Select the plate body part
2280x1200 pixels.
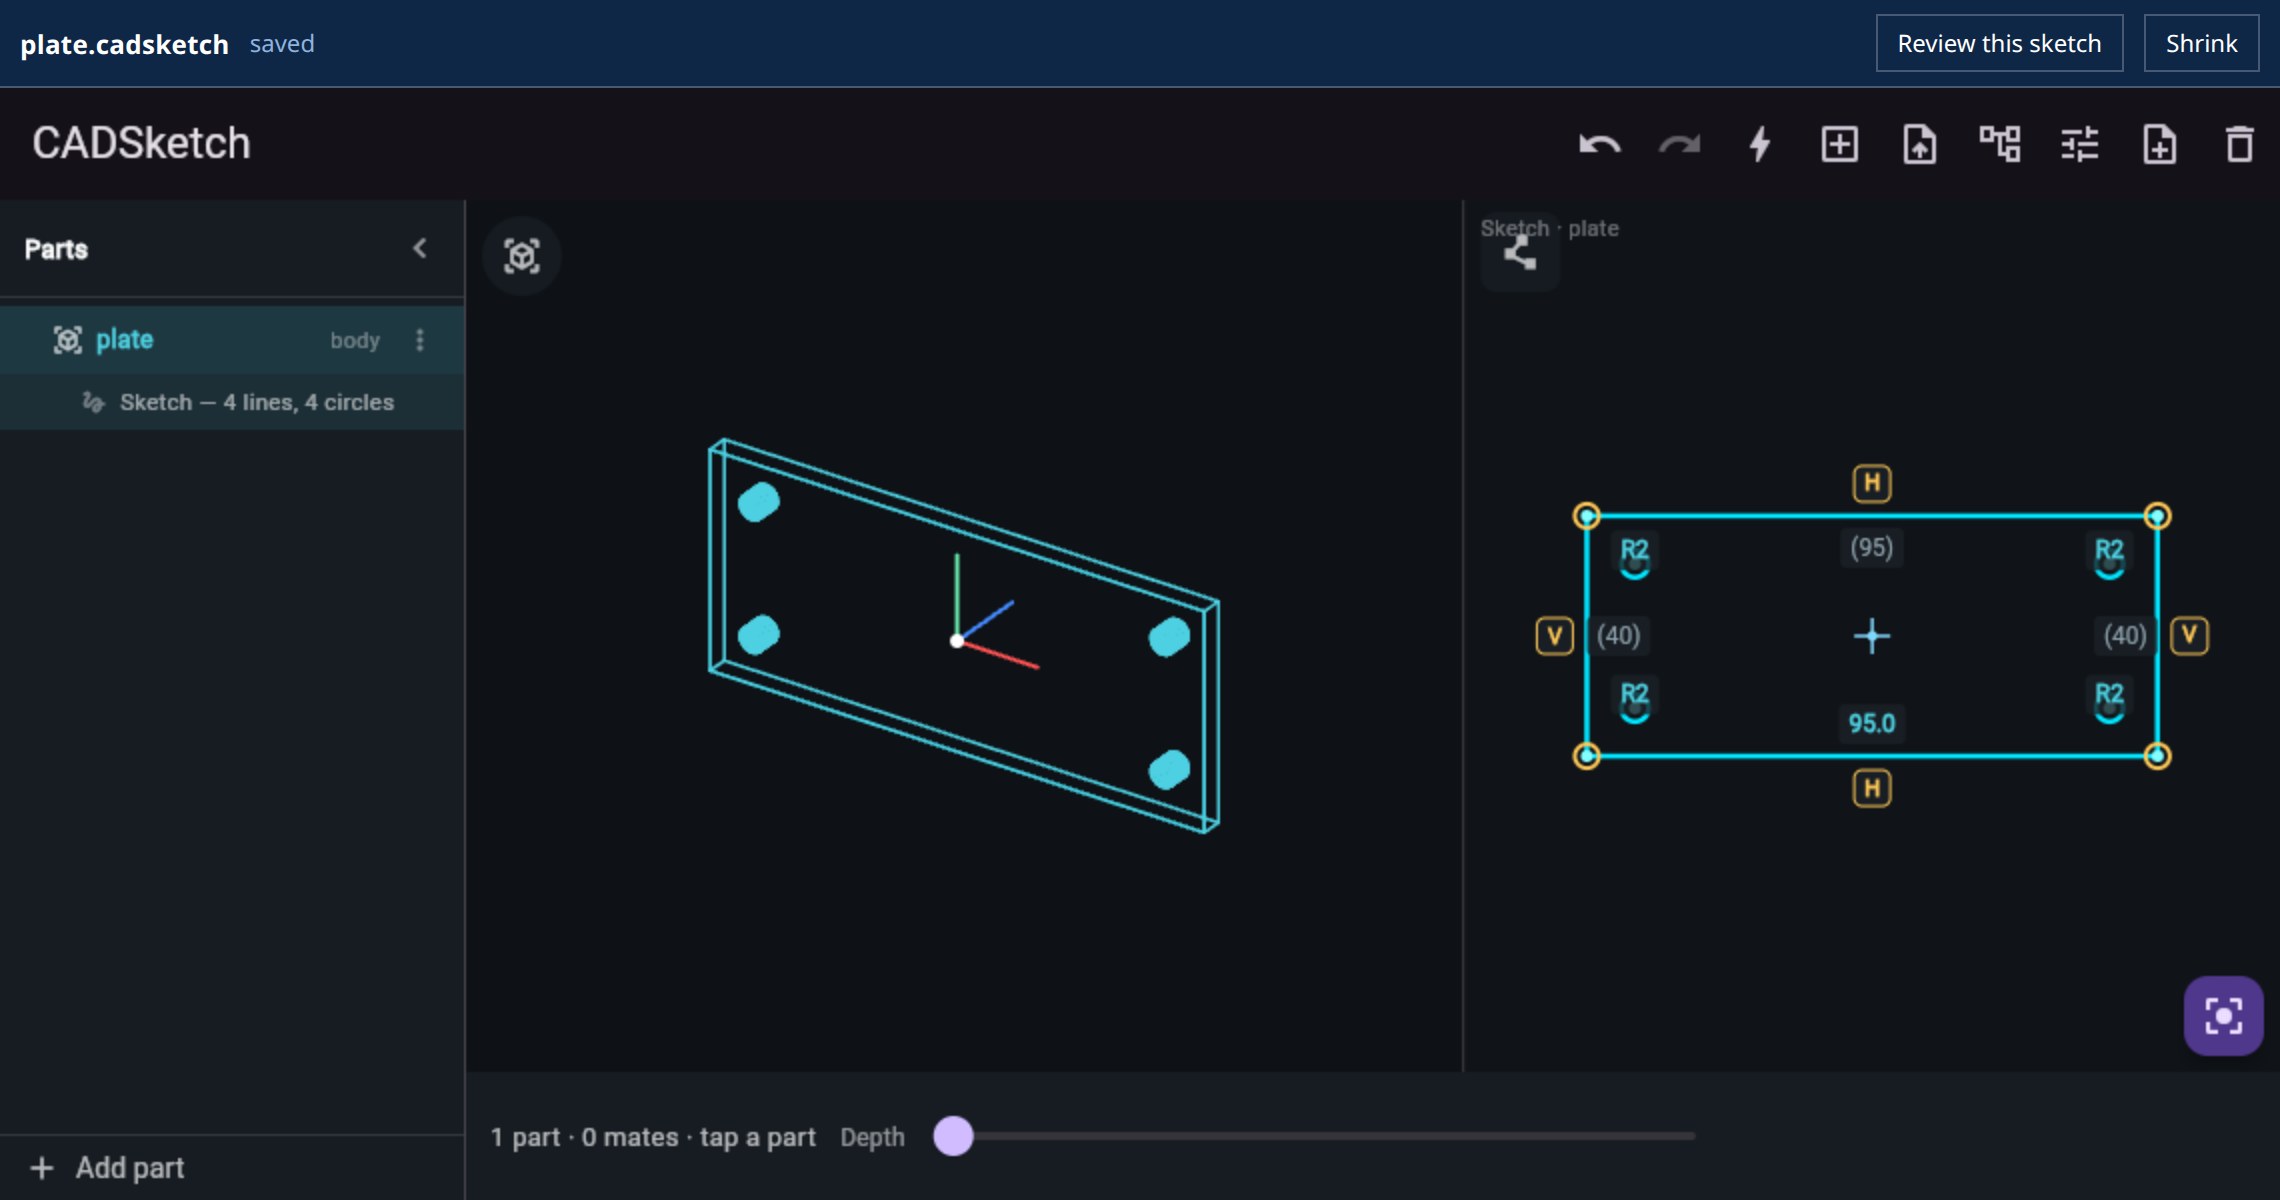232,340
